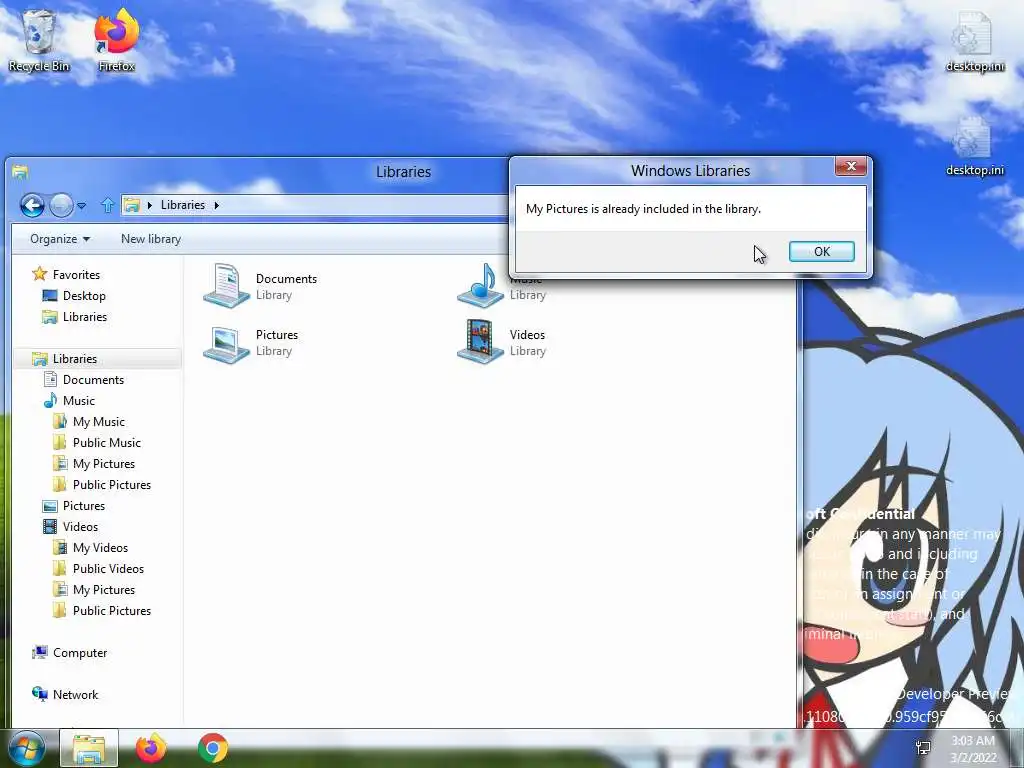Image resolution: width=1024 pixels, height=768 pixels.
Task: Select the Videos library filmstrip icon
Action: click(481, 341)
